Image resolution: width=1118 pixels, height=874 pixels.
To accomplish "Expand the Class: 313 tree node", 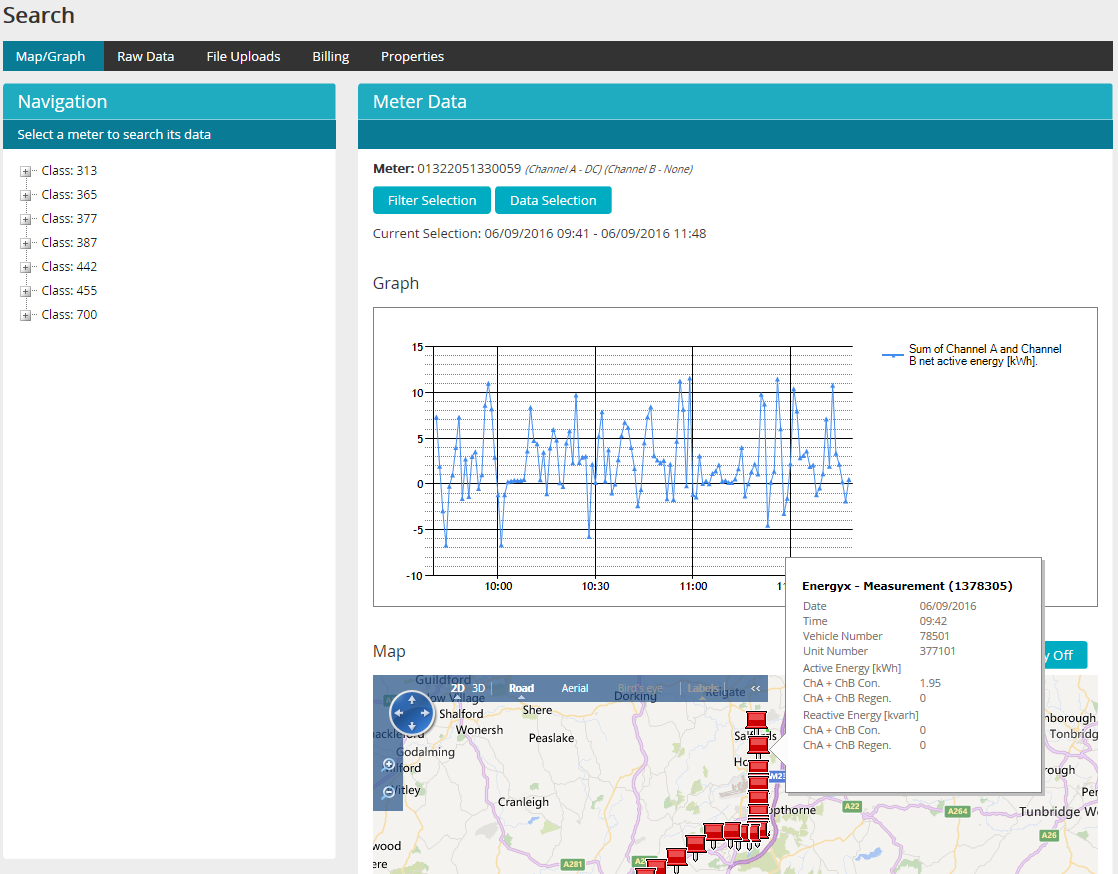I will tap(26, 171).
